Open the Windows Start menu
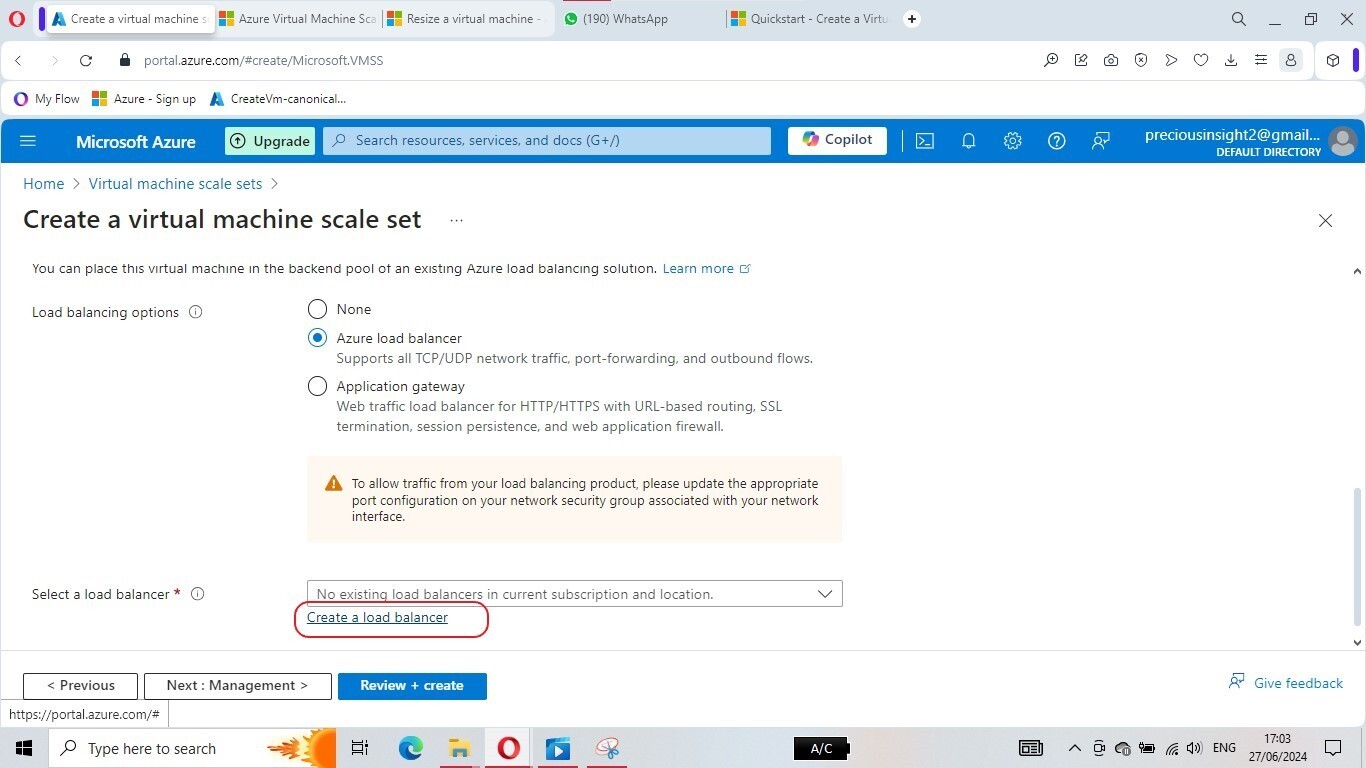Image resolution: width=1366 pixels, height=768 pixels. coord(23,748)
